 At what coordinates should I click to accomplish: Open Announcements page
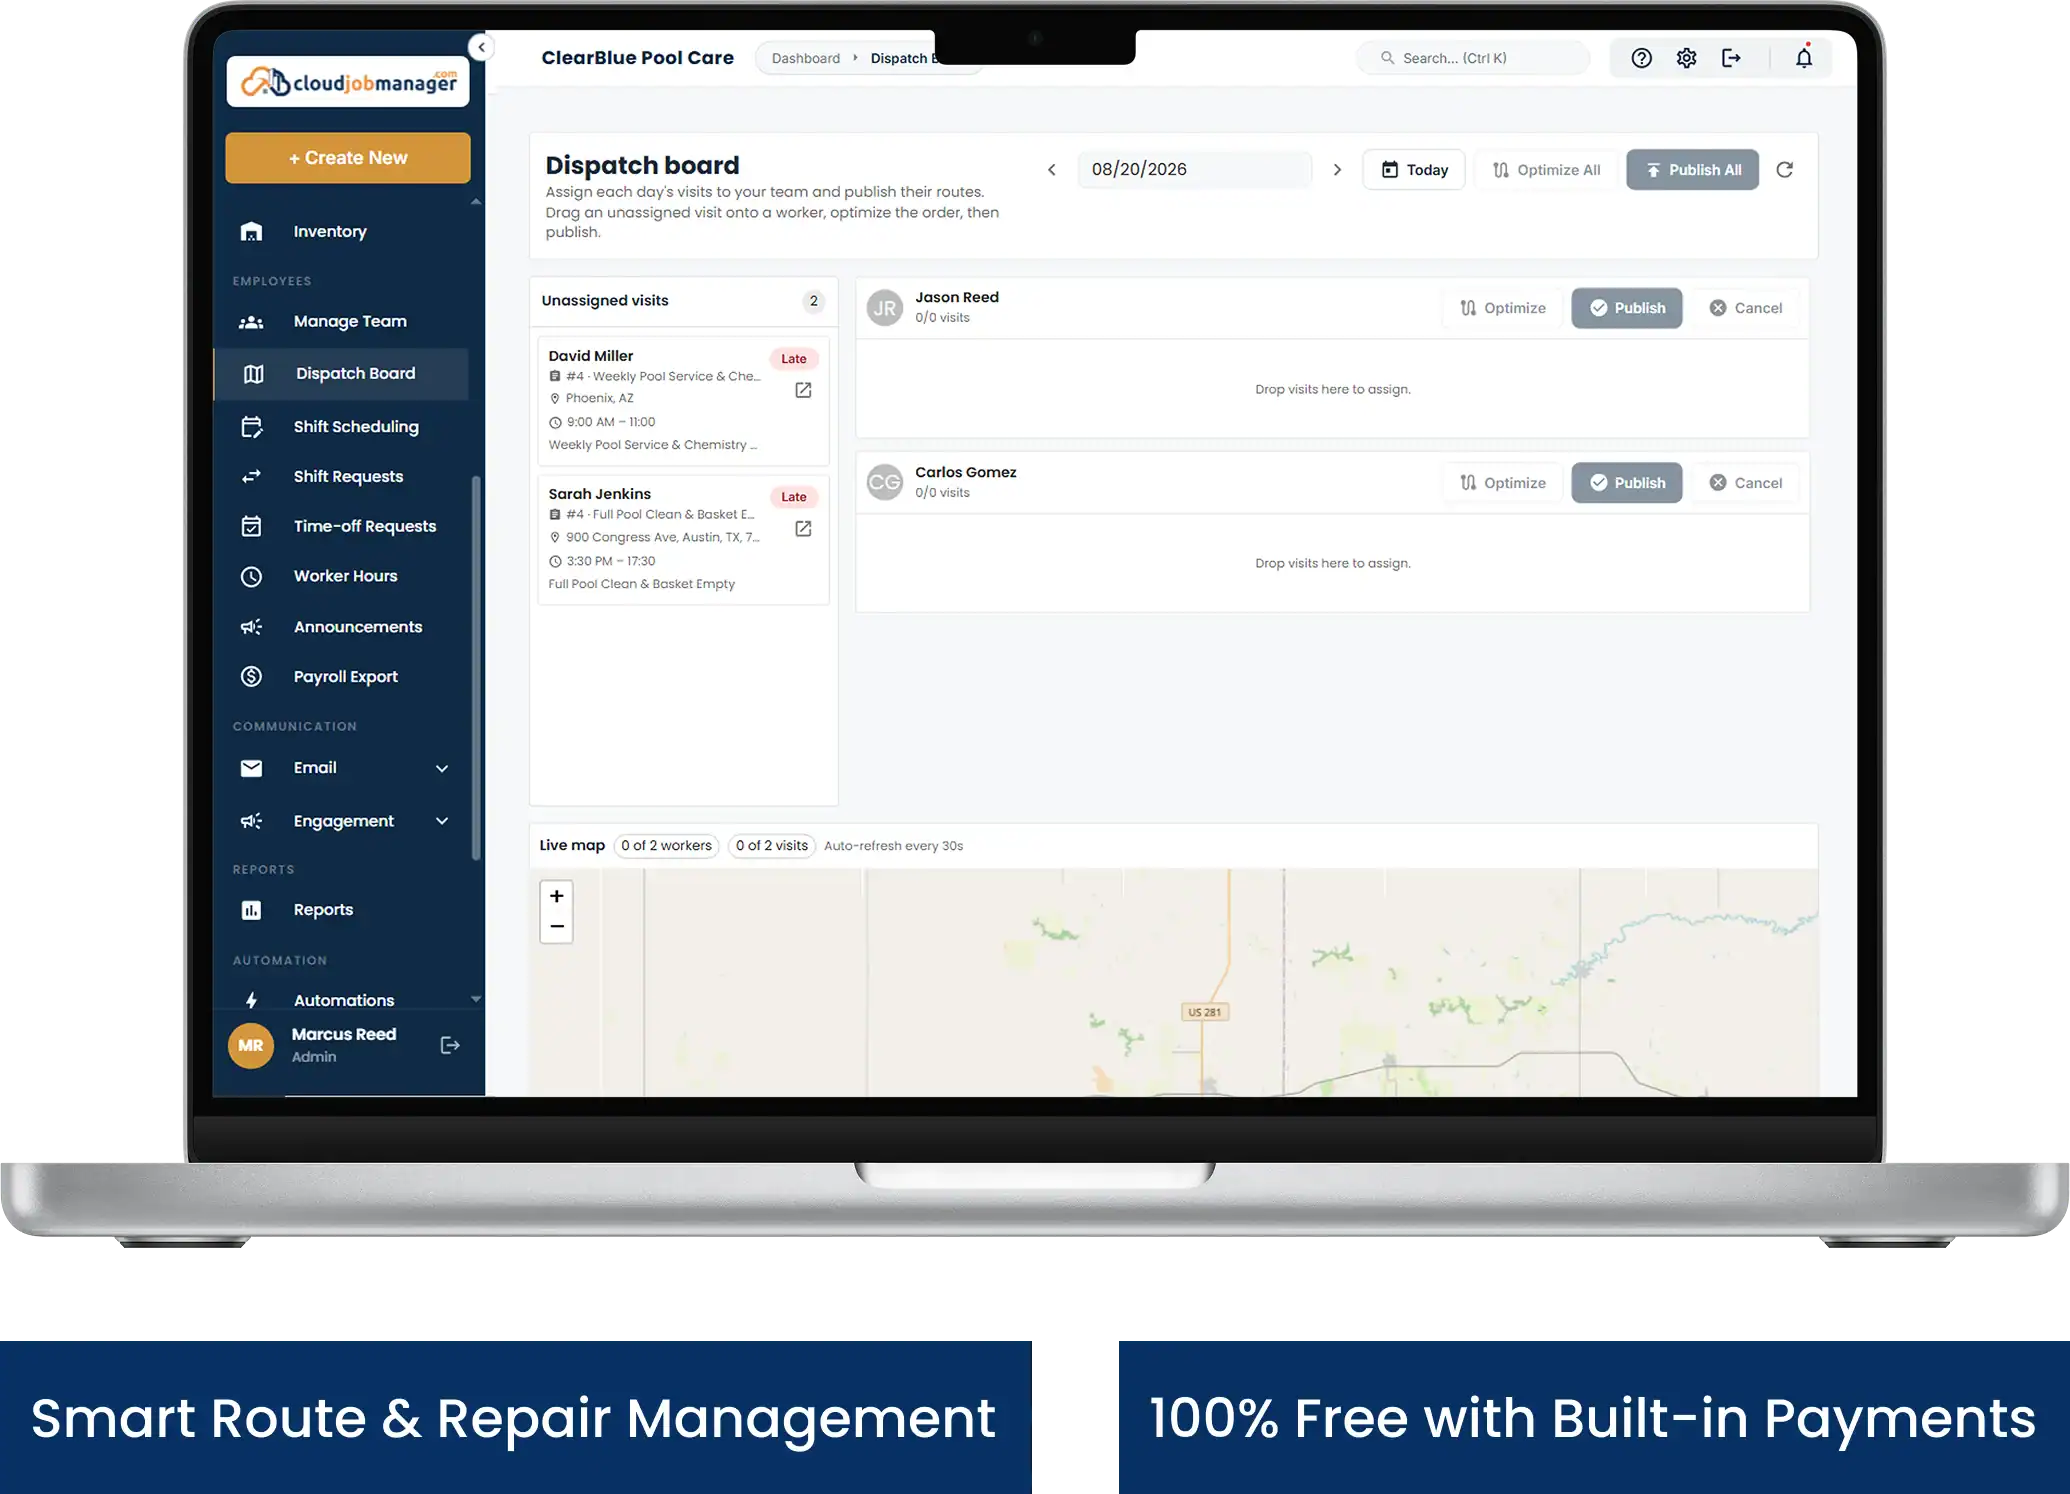(x=342, y=627)
